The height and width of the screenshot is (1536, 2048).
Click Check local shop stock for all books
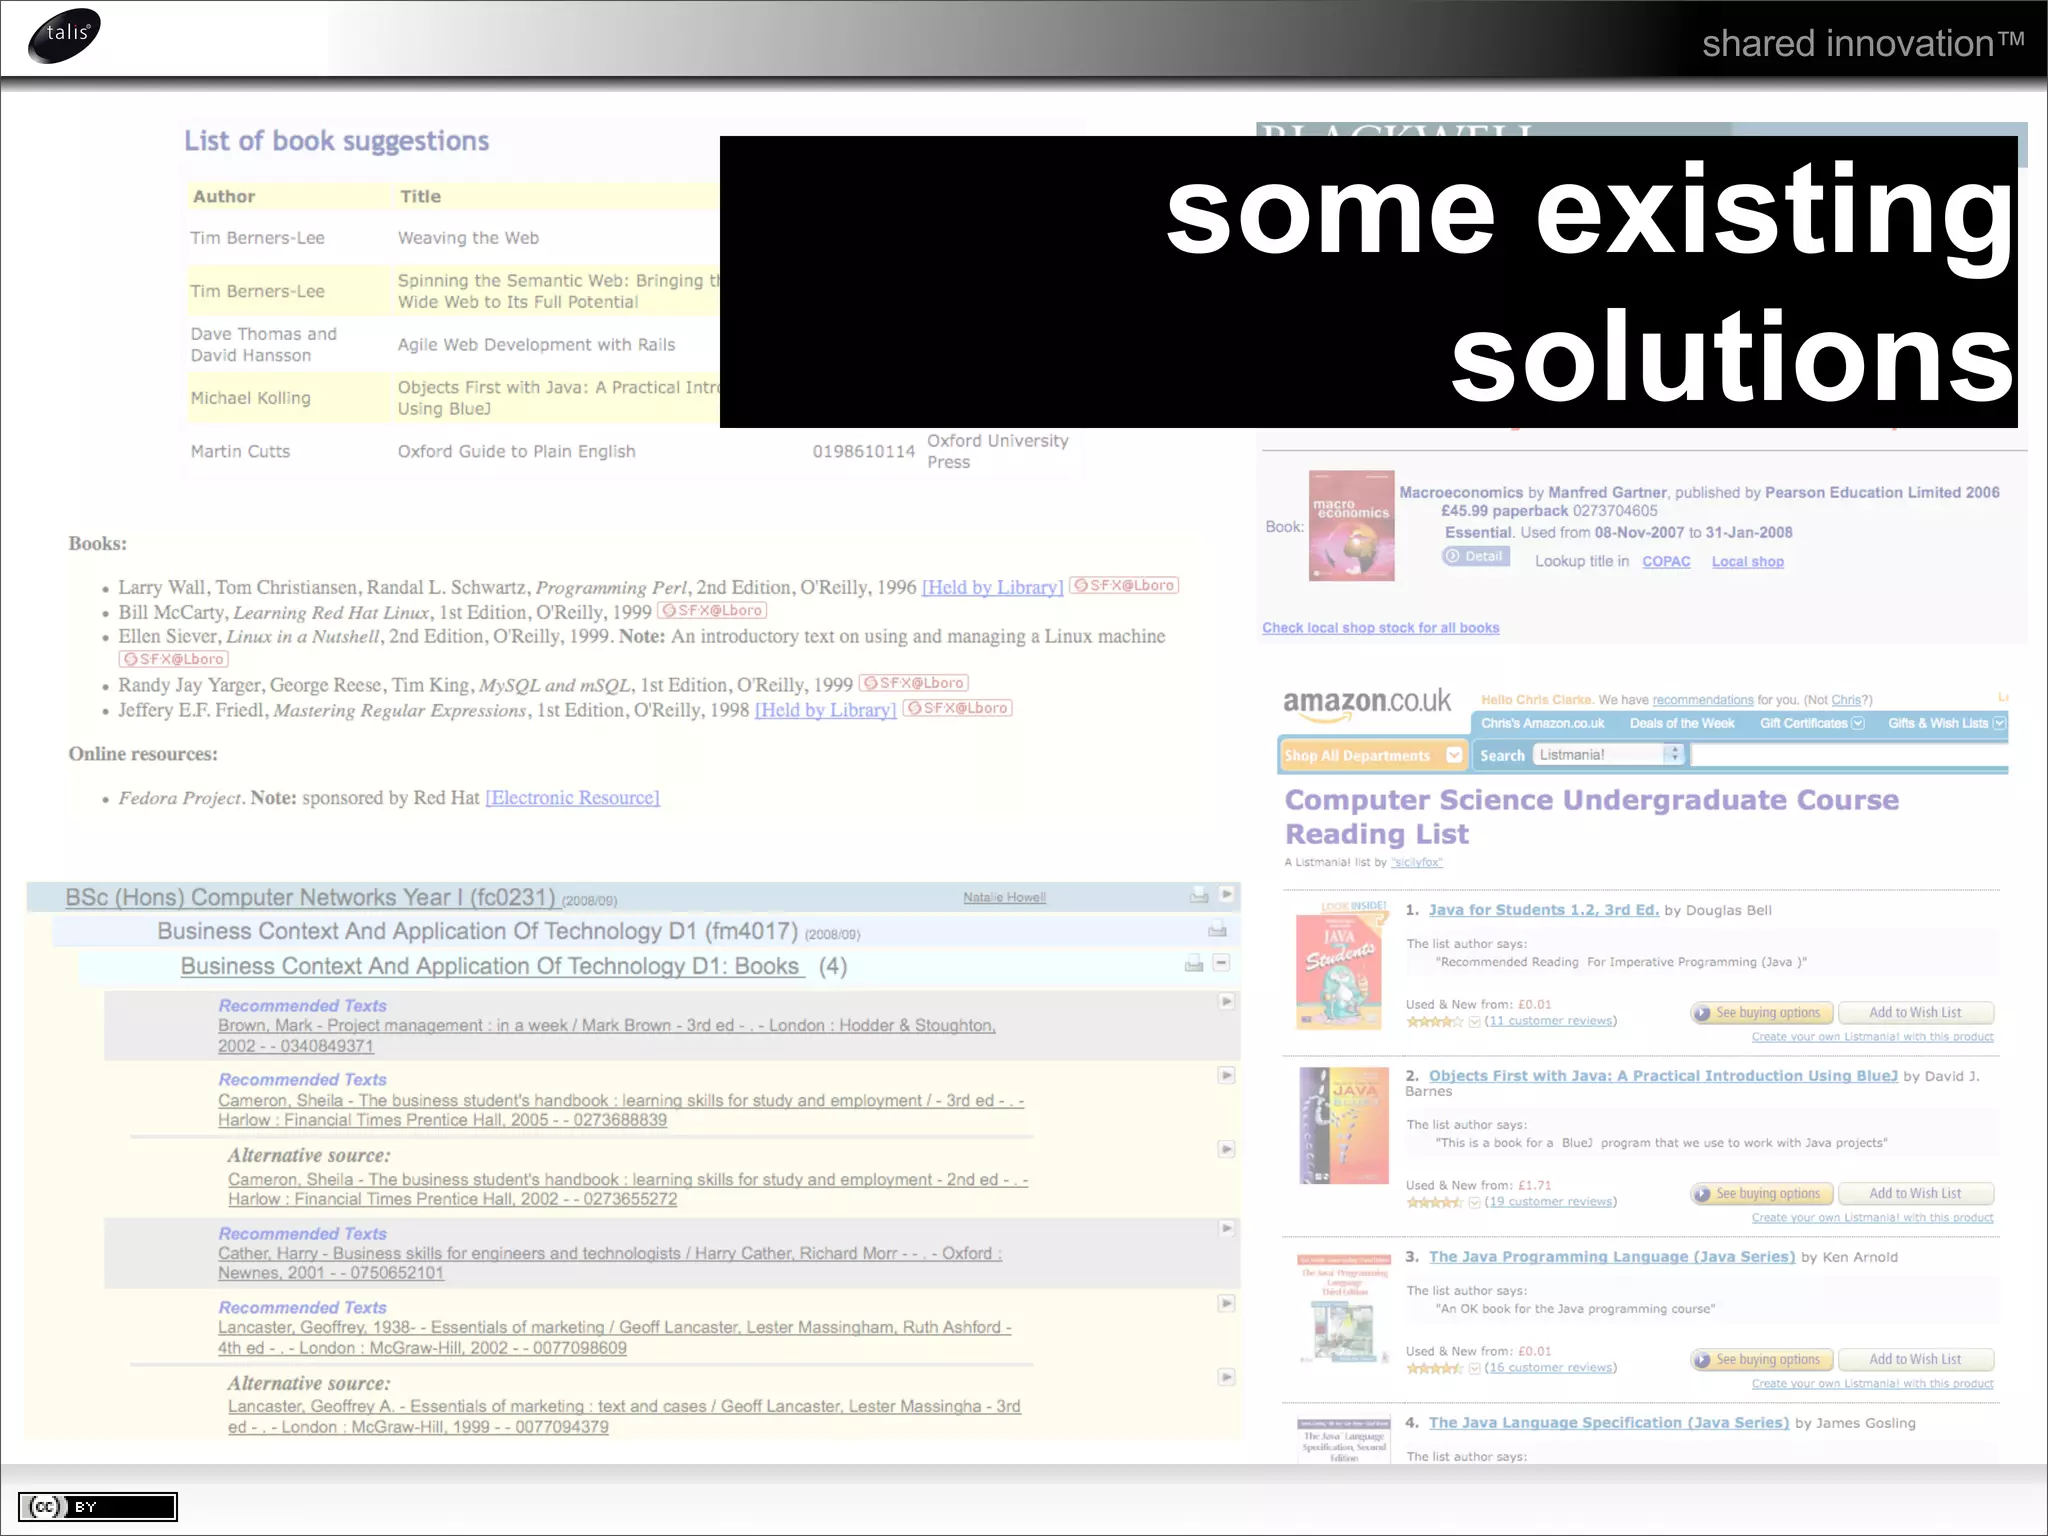(x=1380, y=627)
